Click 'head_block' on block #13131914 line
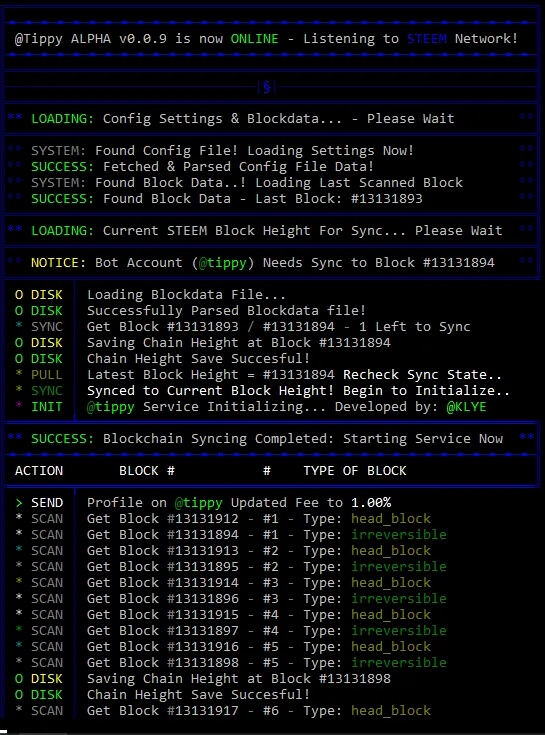The height and width of the screenshot is (735, 545). (x=391, y=583)
